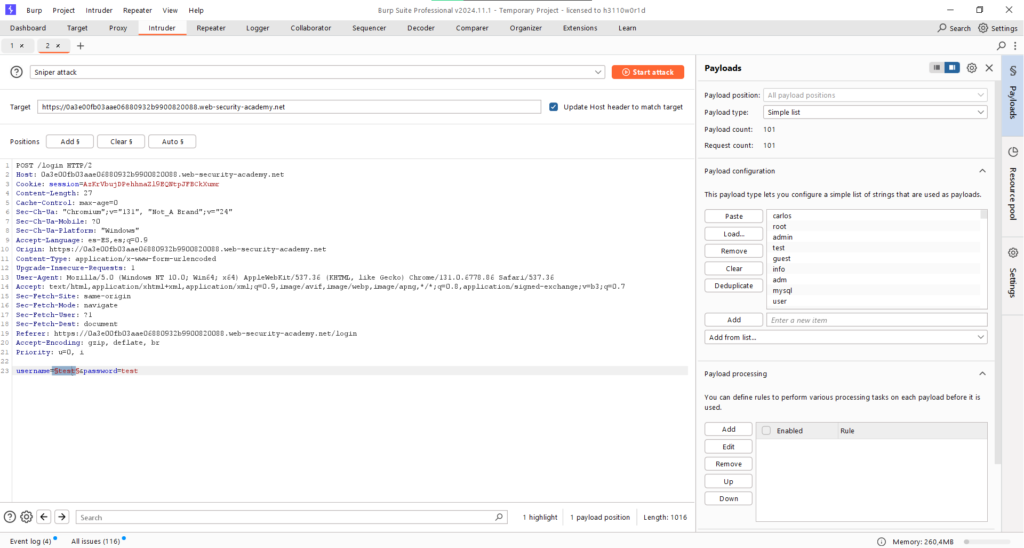The width and height of the screenshot is (1024, 548).
Task: Click the magnifier in bottom search field
Action: coord(499,517)
